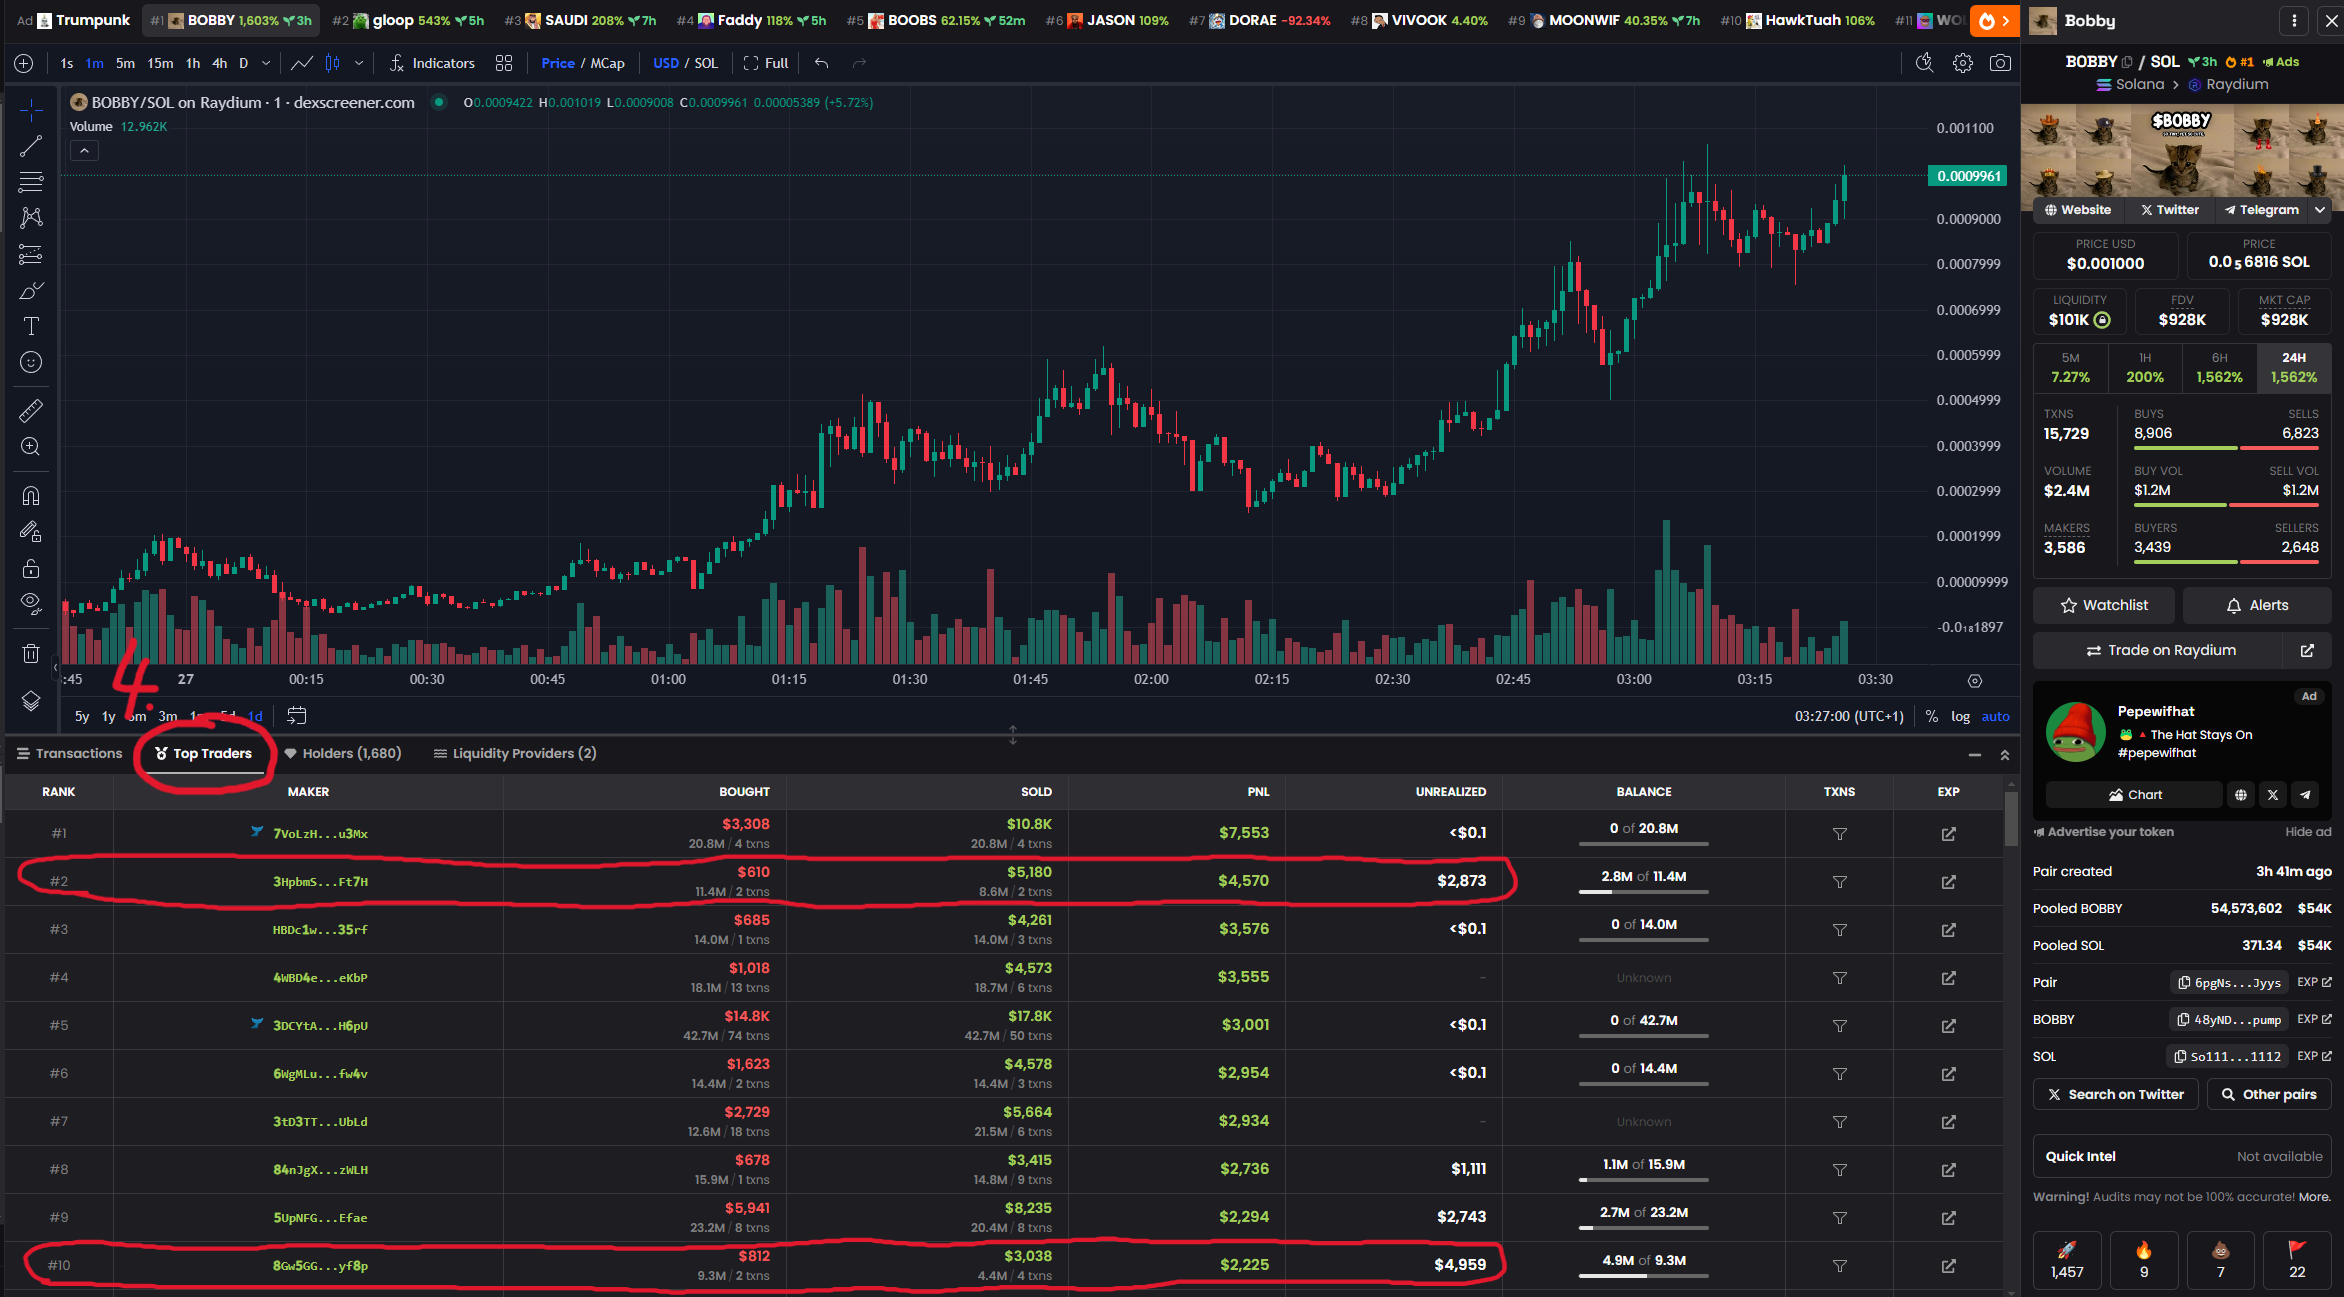Switch chart to MCap view

[608, 63]
